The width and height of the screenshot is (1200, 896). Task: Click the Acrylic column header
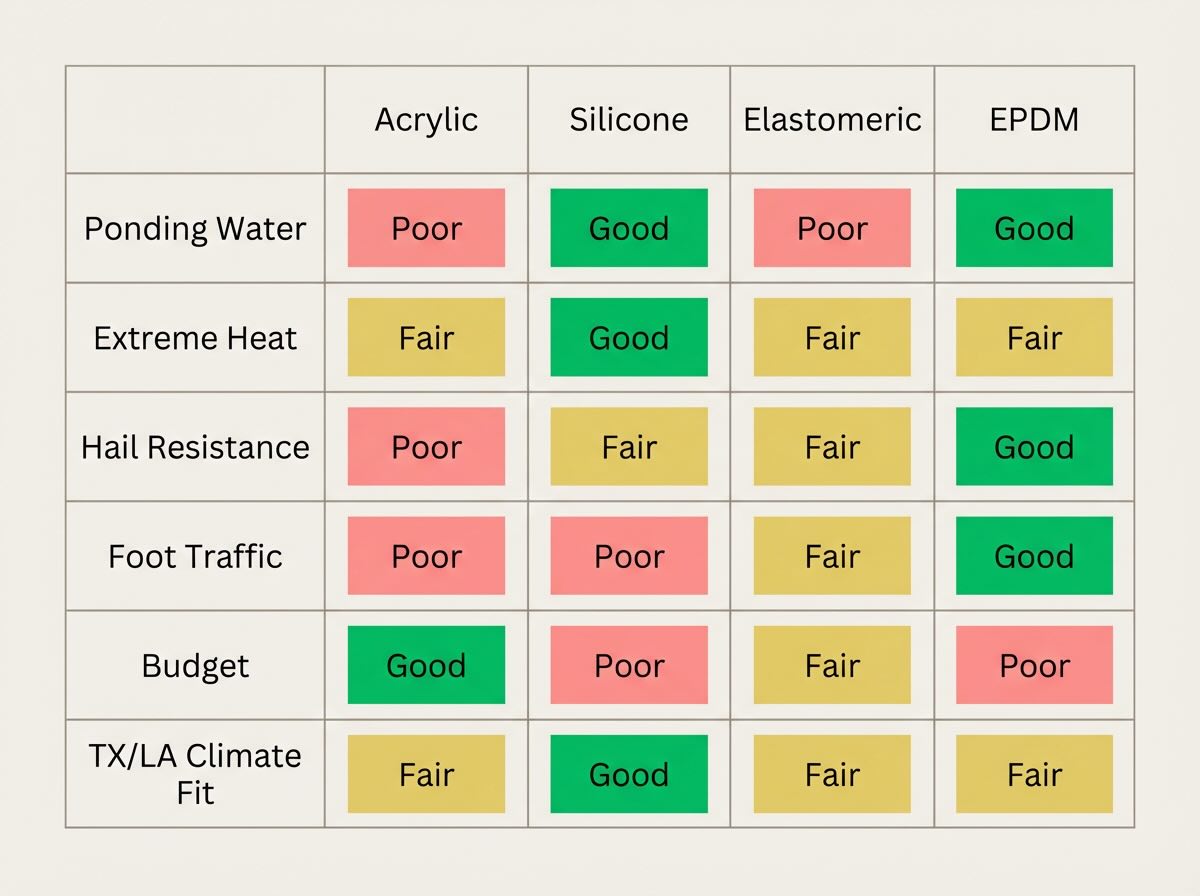(x=426, y=120)
